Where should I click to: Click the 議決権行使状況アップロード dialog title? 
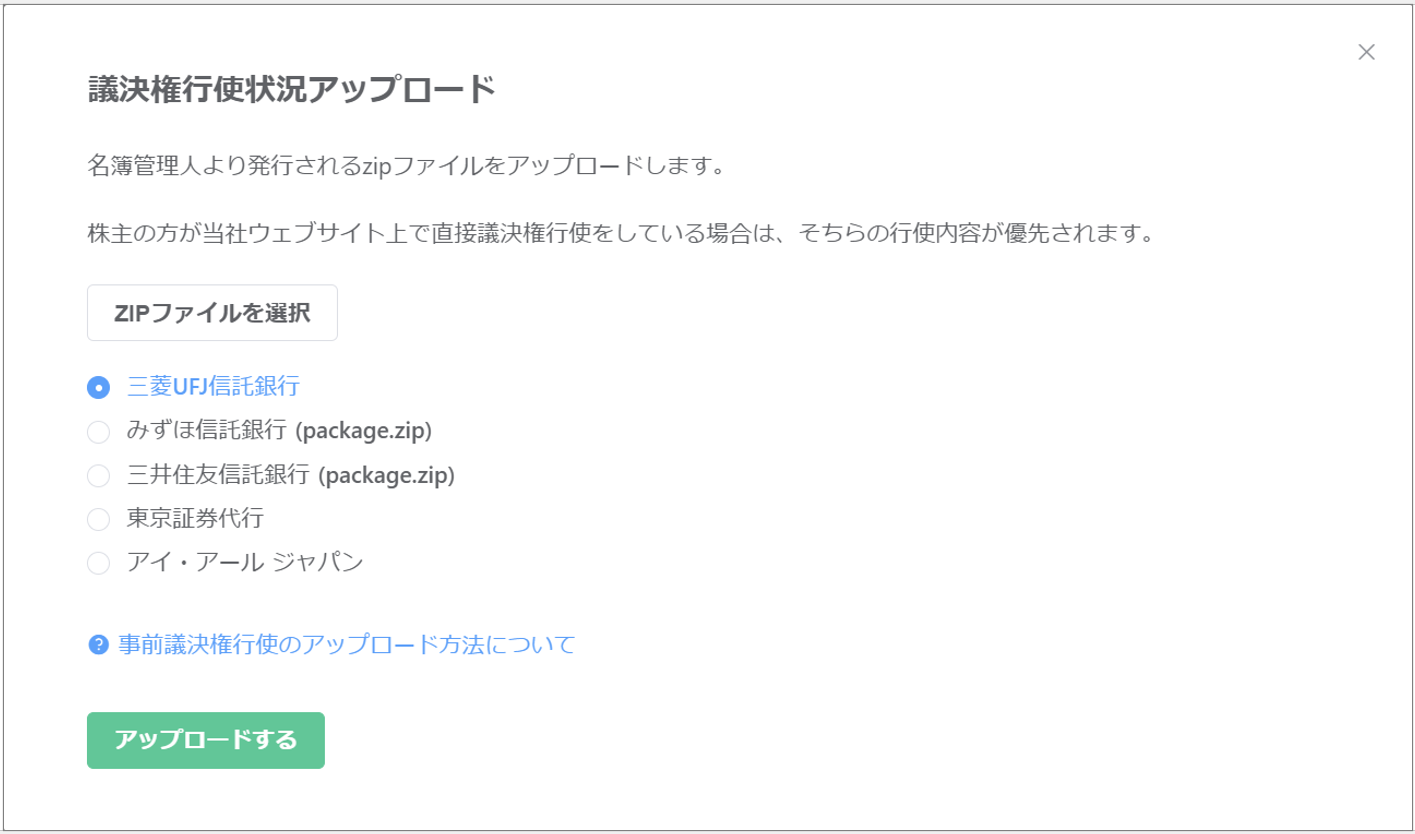coord(292,89)
